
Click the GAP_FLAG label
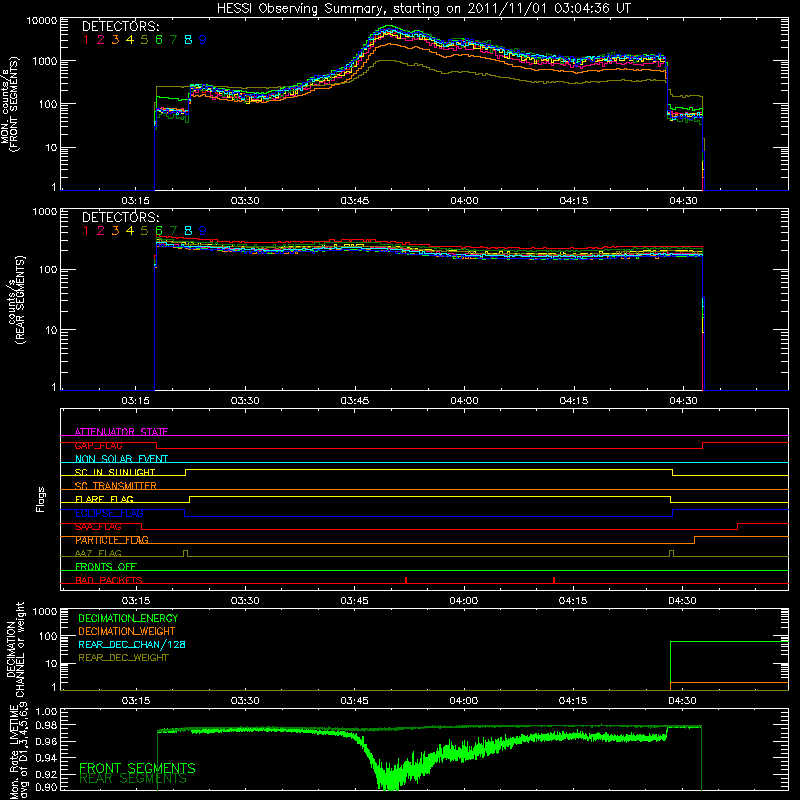tap(98, 445)
